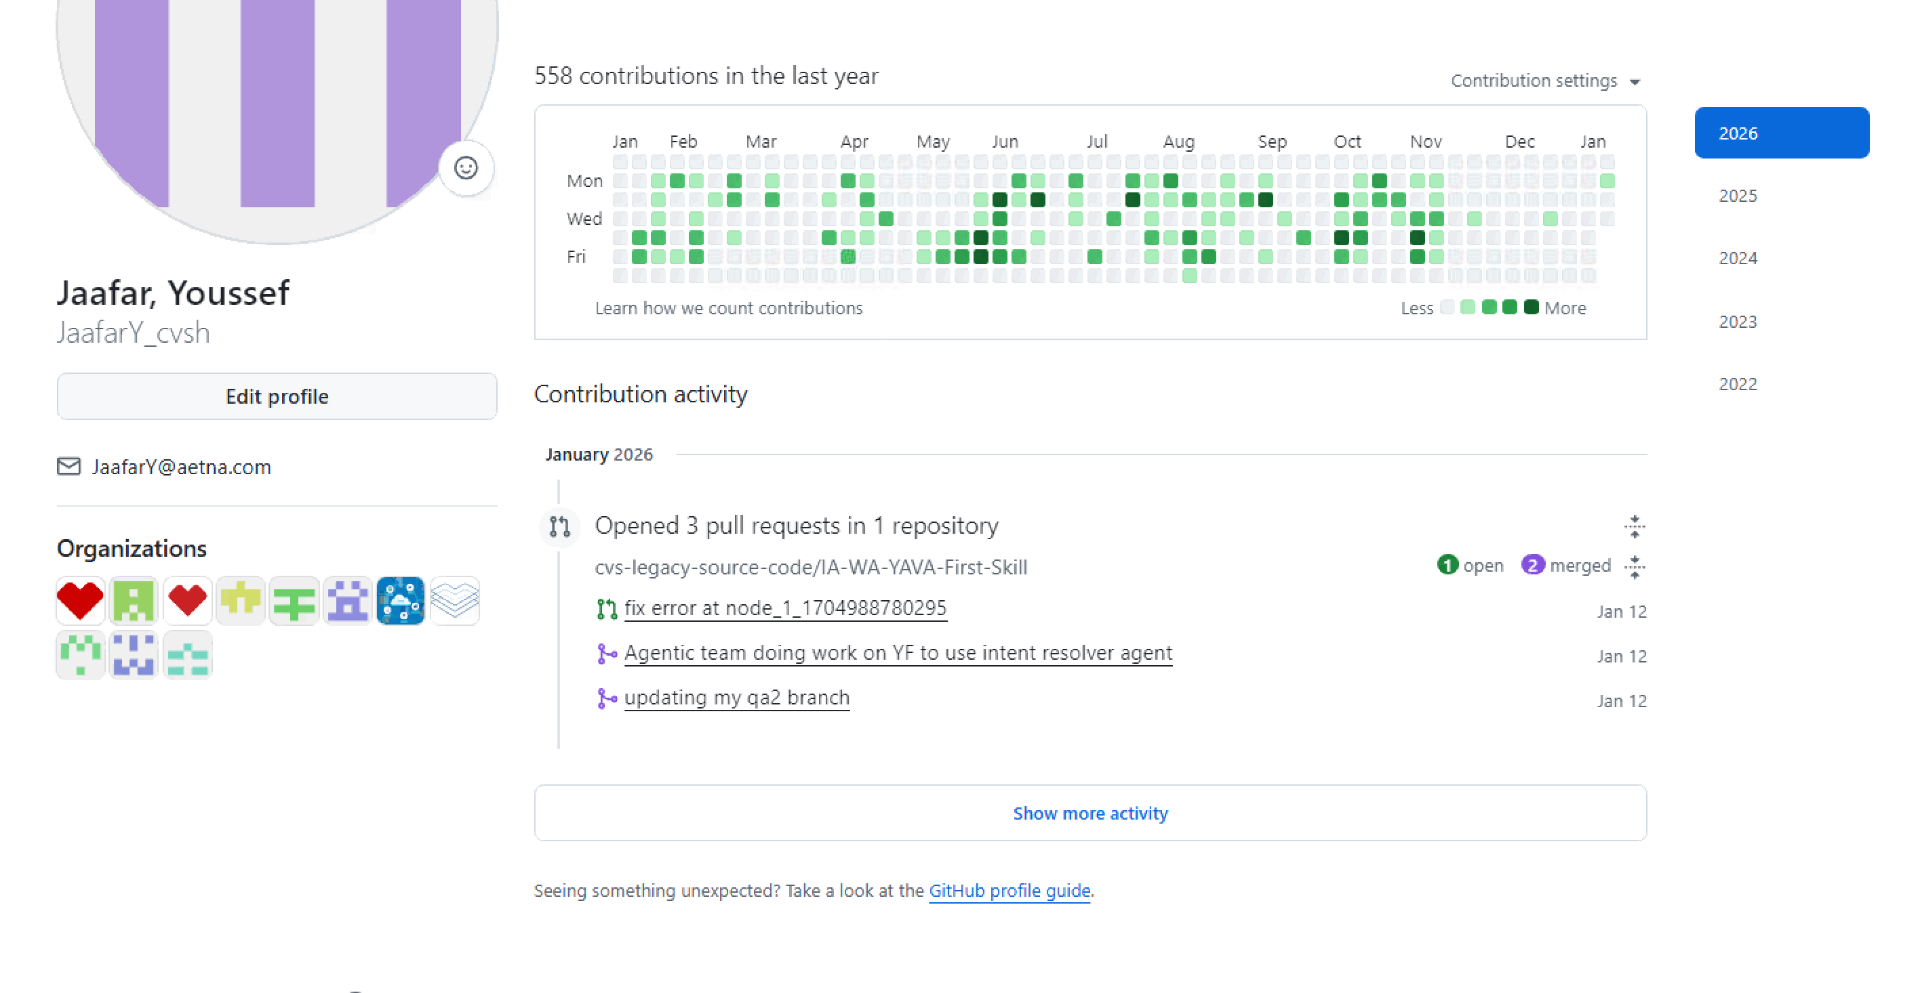Click the 'Organizations' heading

click(132, 548)
